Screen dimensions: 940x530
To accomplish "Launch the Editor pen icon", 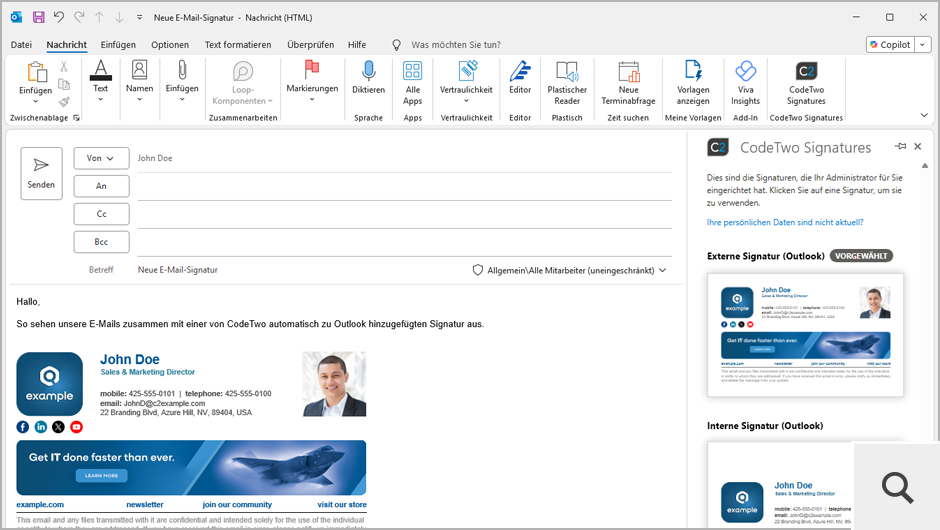I will [520, 78].
